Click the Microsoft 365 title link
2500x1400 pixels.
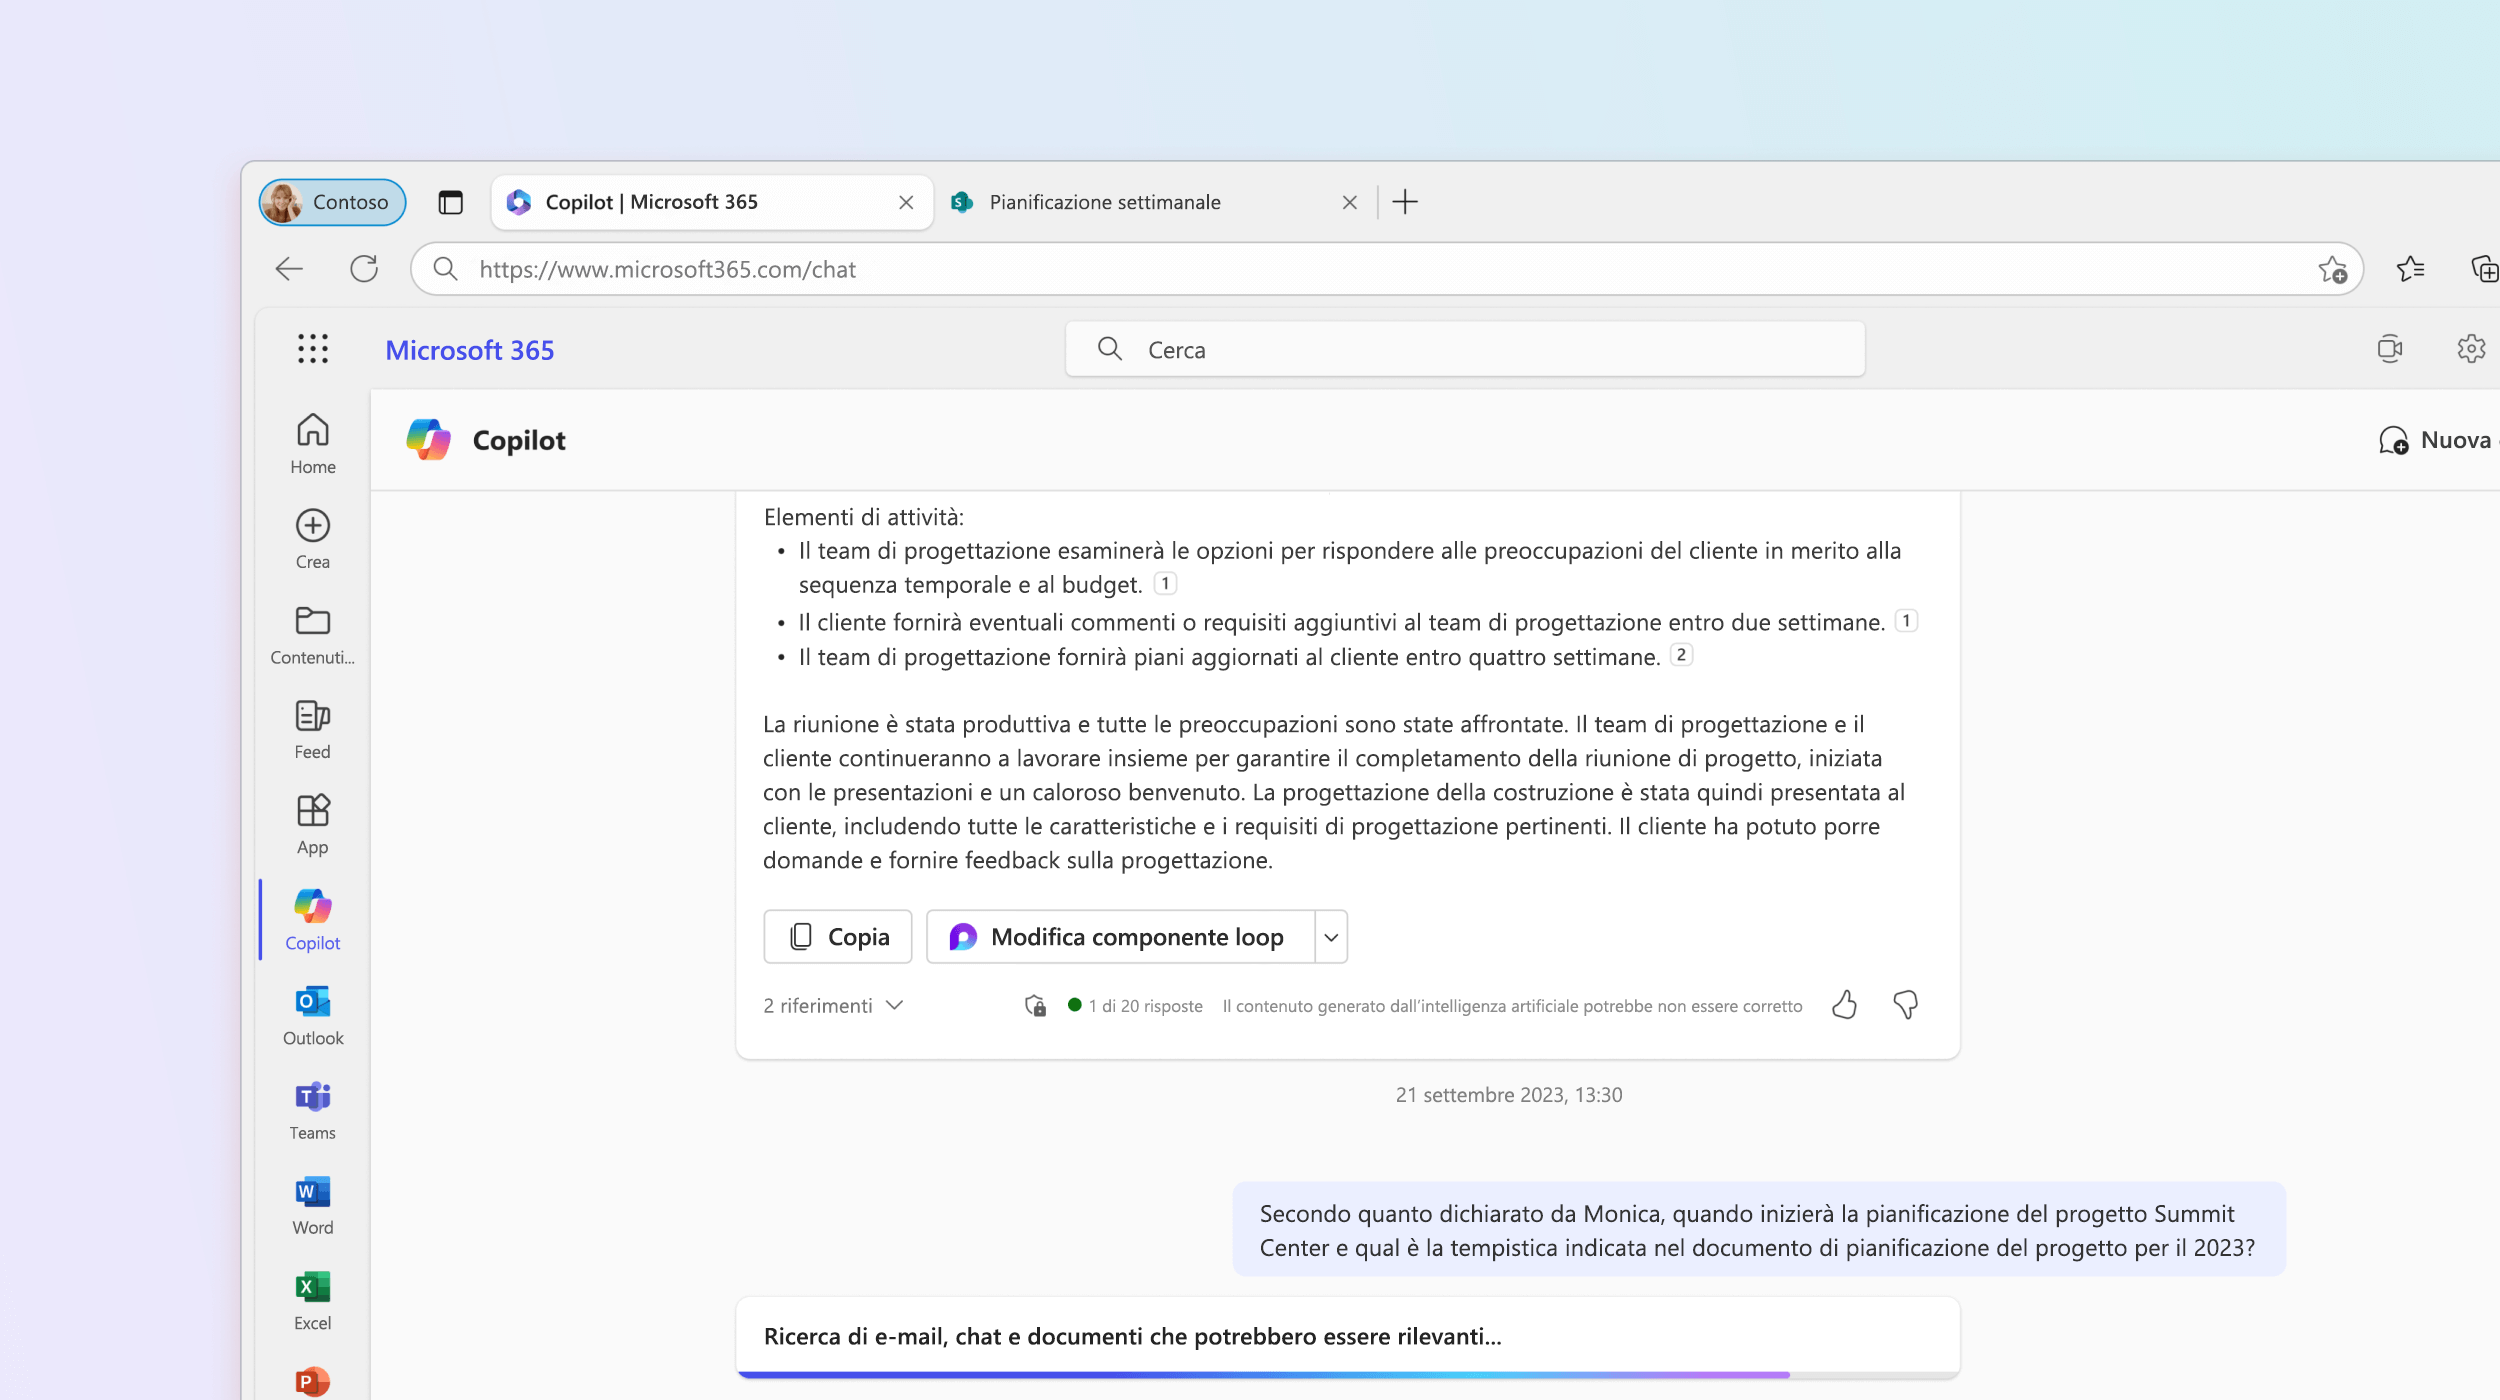point(470,350)
